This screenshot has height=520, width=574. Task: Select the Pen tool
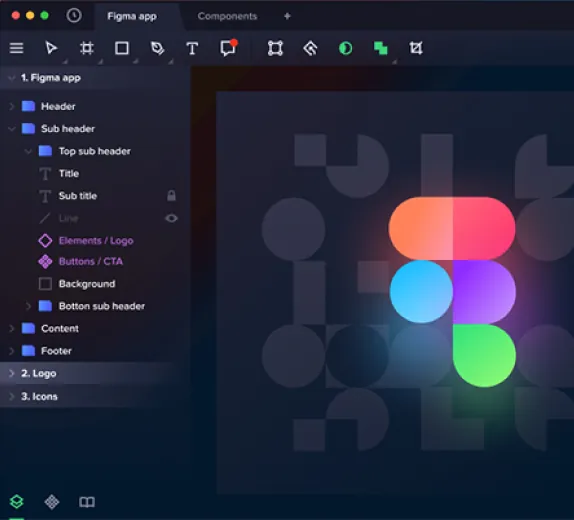pyautogui.click(x=157, y=48)
